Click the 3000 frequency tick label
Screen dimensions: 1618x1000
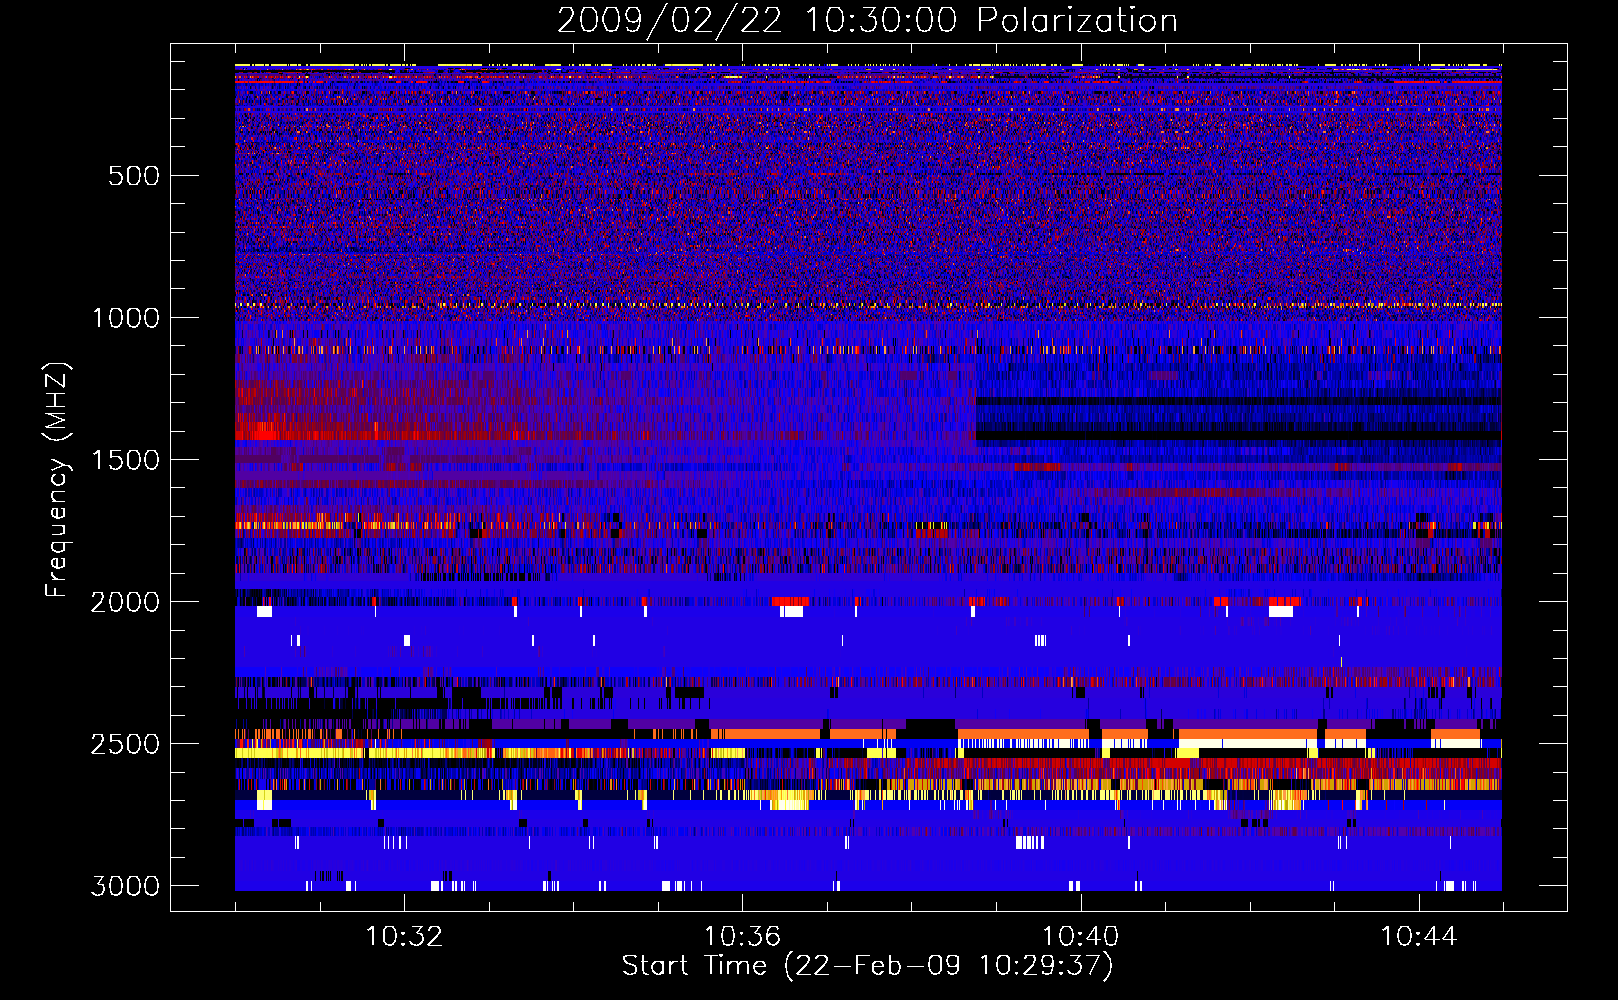[125, 886]
